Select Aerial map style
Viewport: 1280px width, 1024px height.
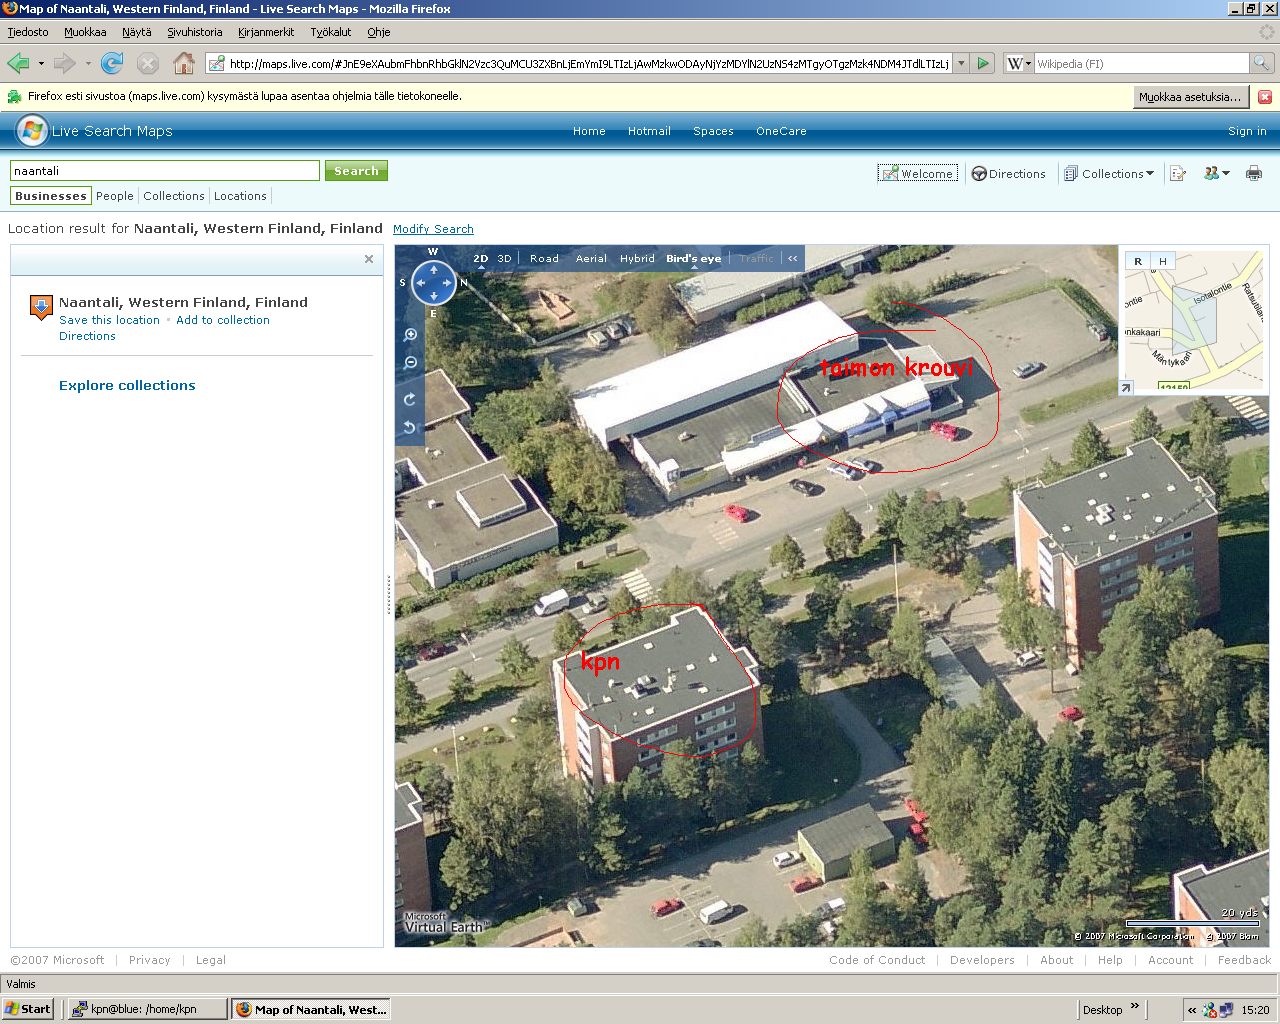point(591,258)
